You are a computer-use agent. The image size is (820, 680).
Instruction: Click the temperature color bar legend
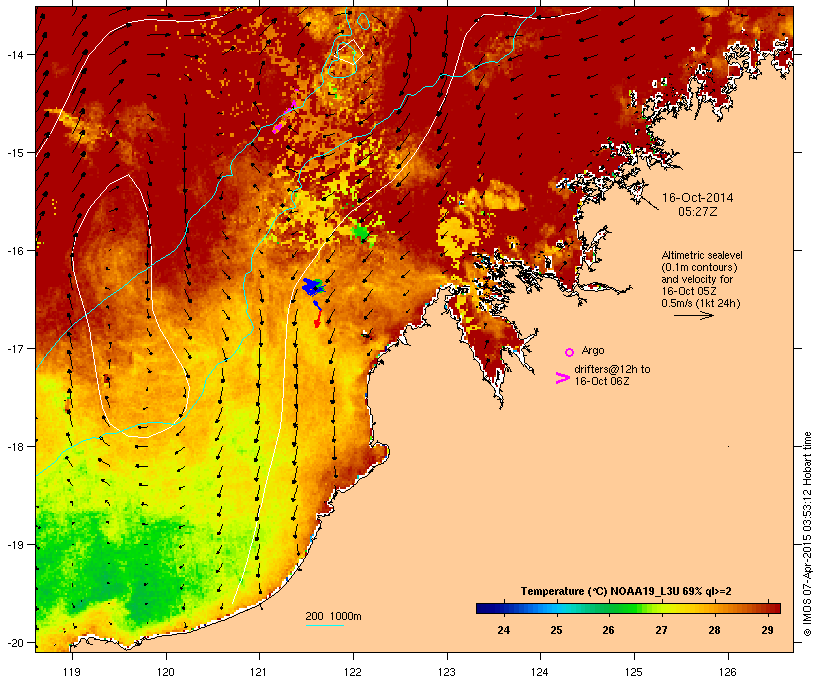click(628, 608)
